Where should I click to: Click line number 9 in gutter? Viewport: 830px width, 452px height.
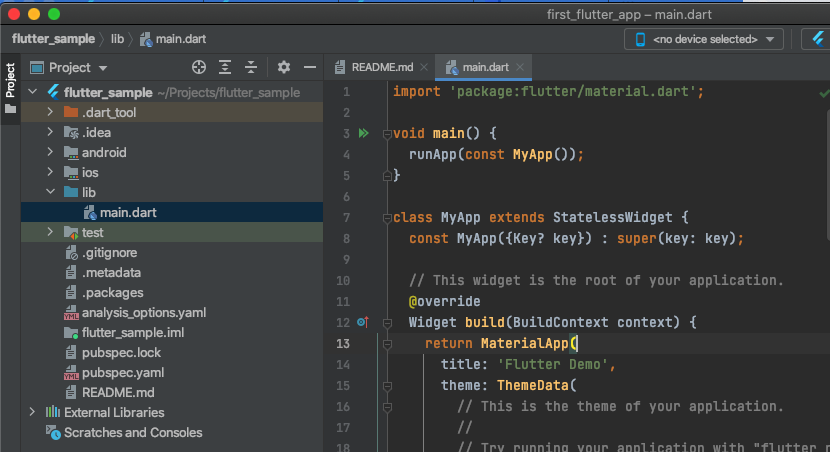(x=346, y=259)
